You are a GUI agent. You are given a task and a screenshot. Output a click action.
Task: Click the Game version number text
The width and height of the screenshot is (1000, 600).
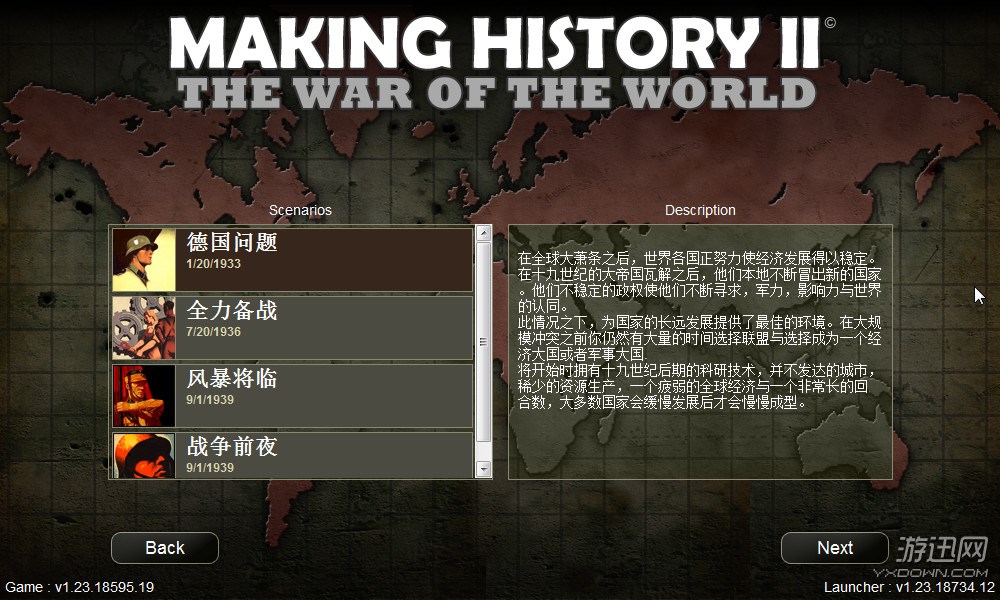[x=80, y=587]
